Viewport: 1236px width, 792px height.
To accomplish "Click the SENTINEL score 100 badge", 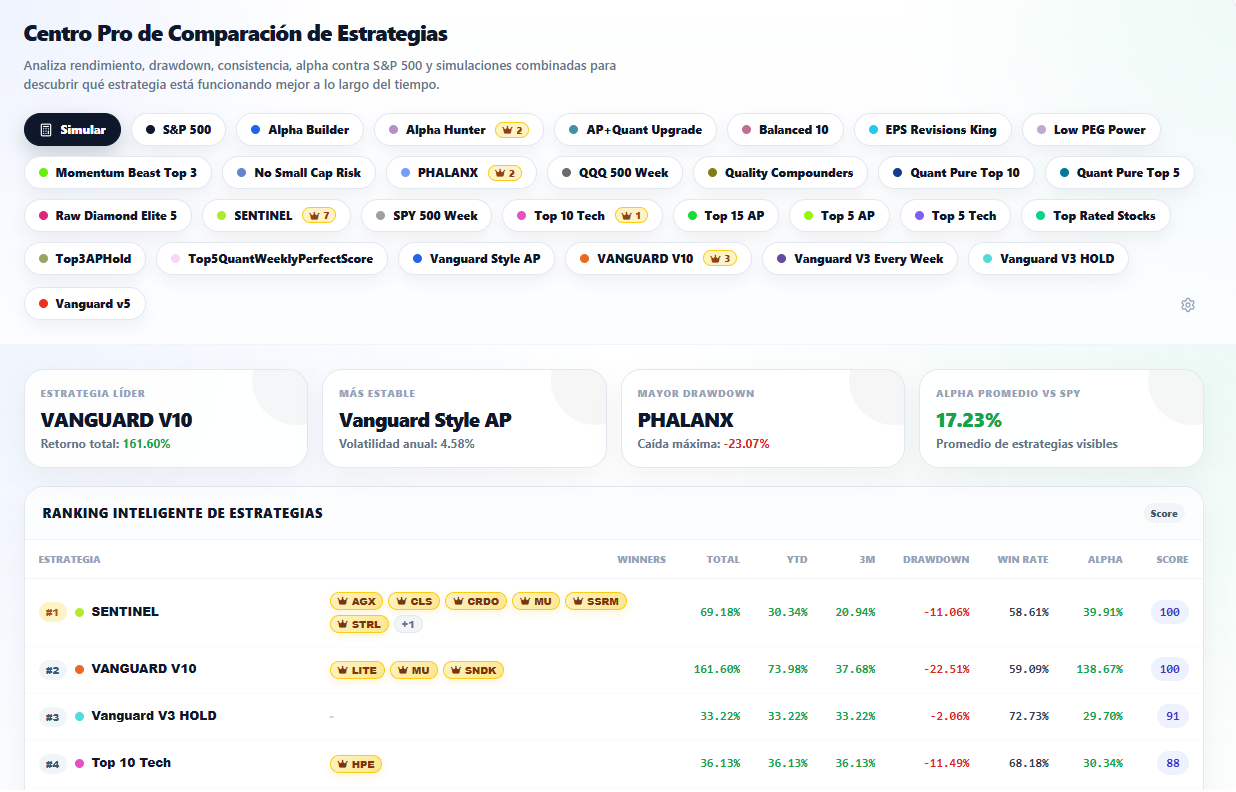I will [x=1169, y=612].
